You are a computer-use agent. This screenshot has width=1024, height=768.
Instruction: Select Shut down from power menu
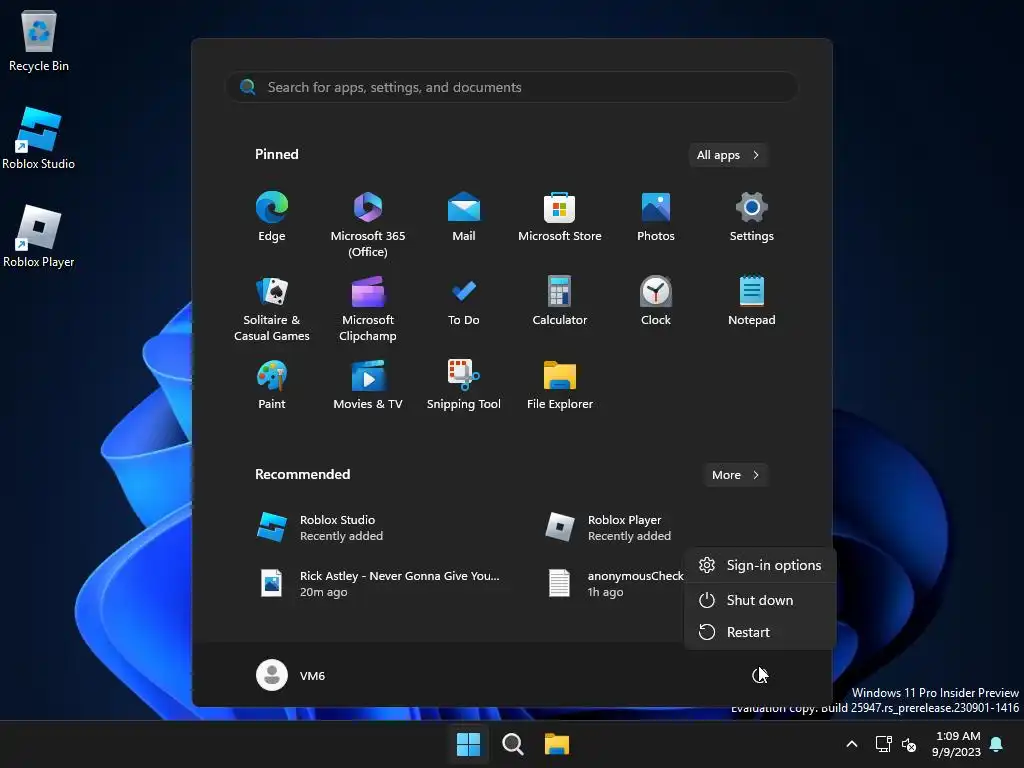(x=760, y=600)
